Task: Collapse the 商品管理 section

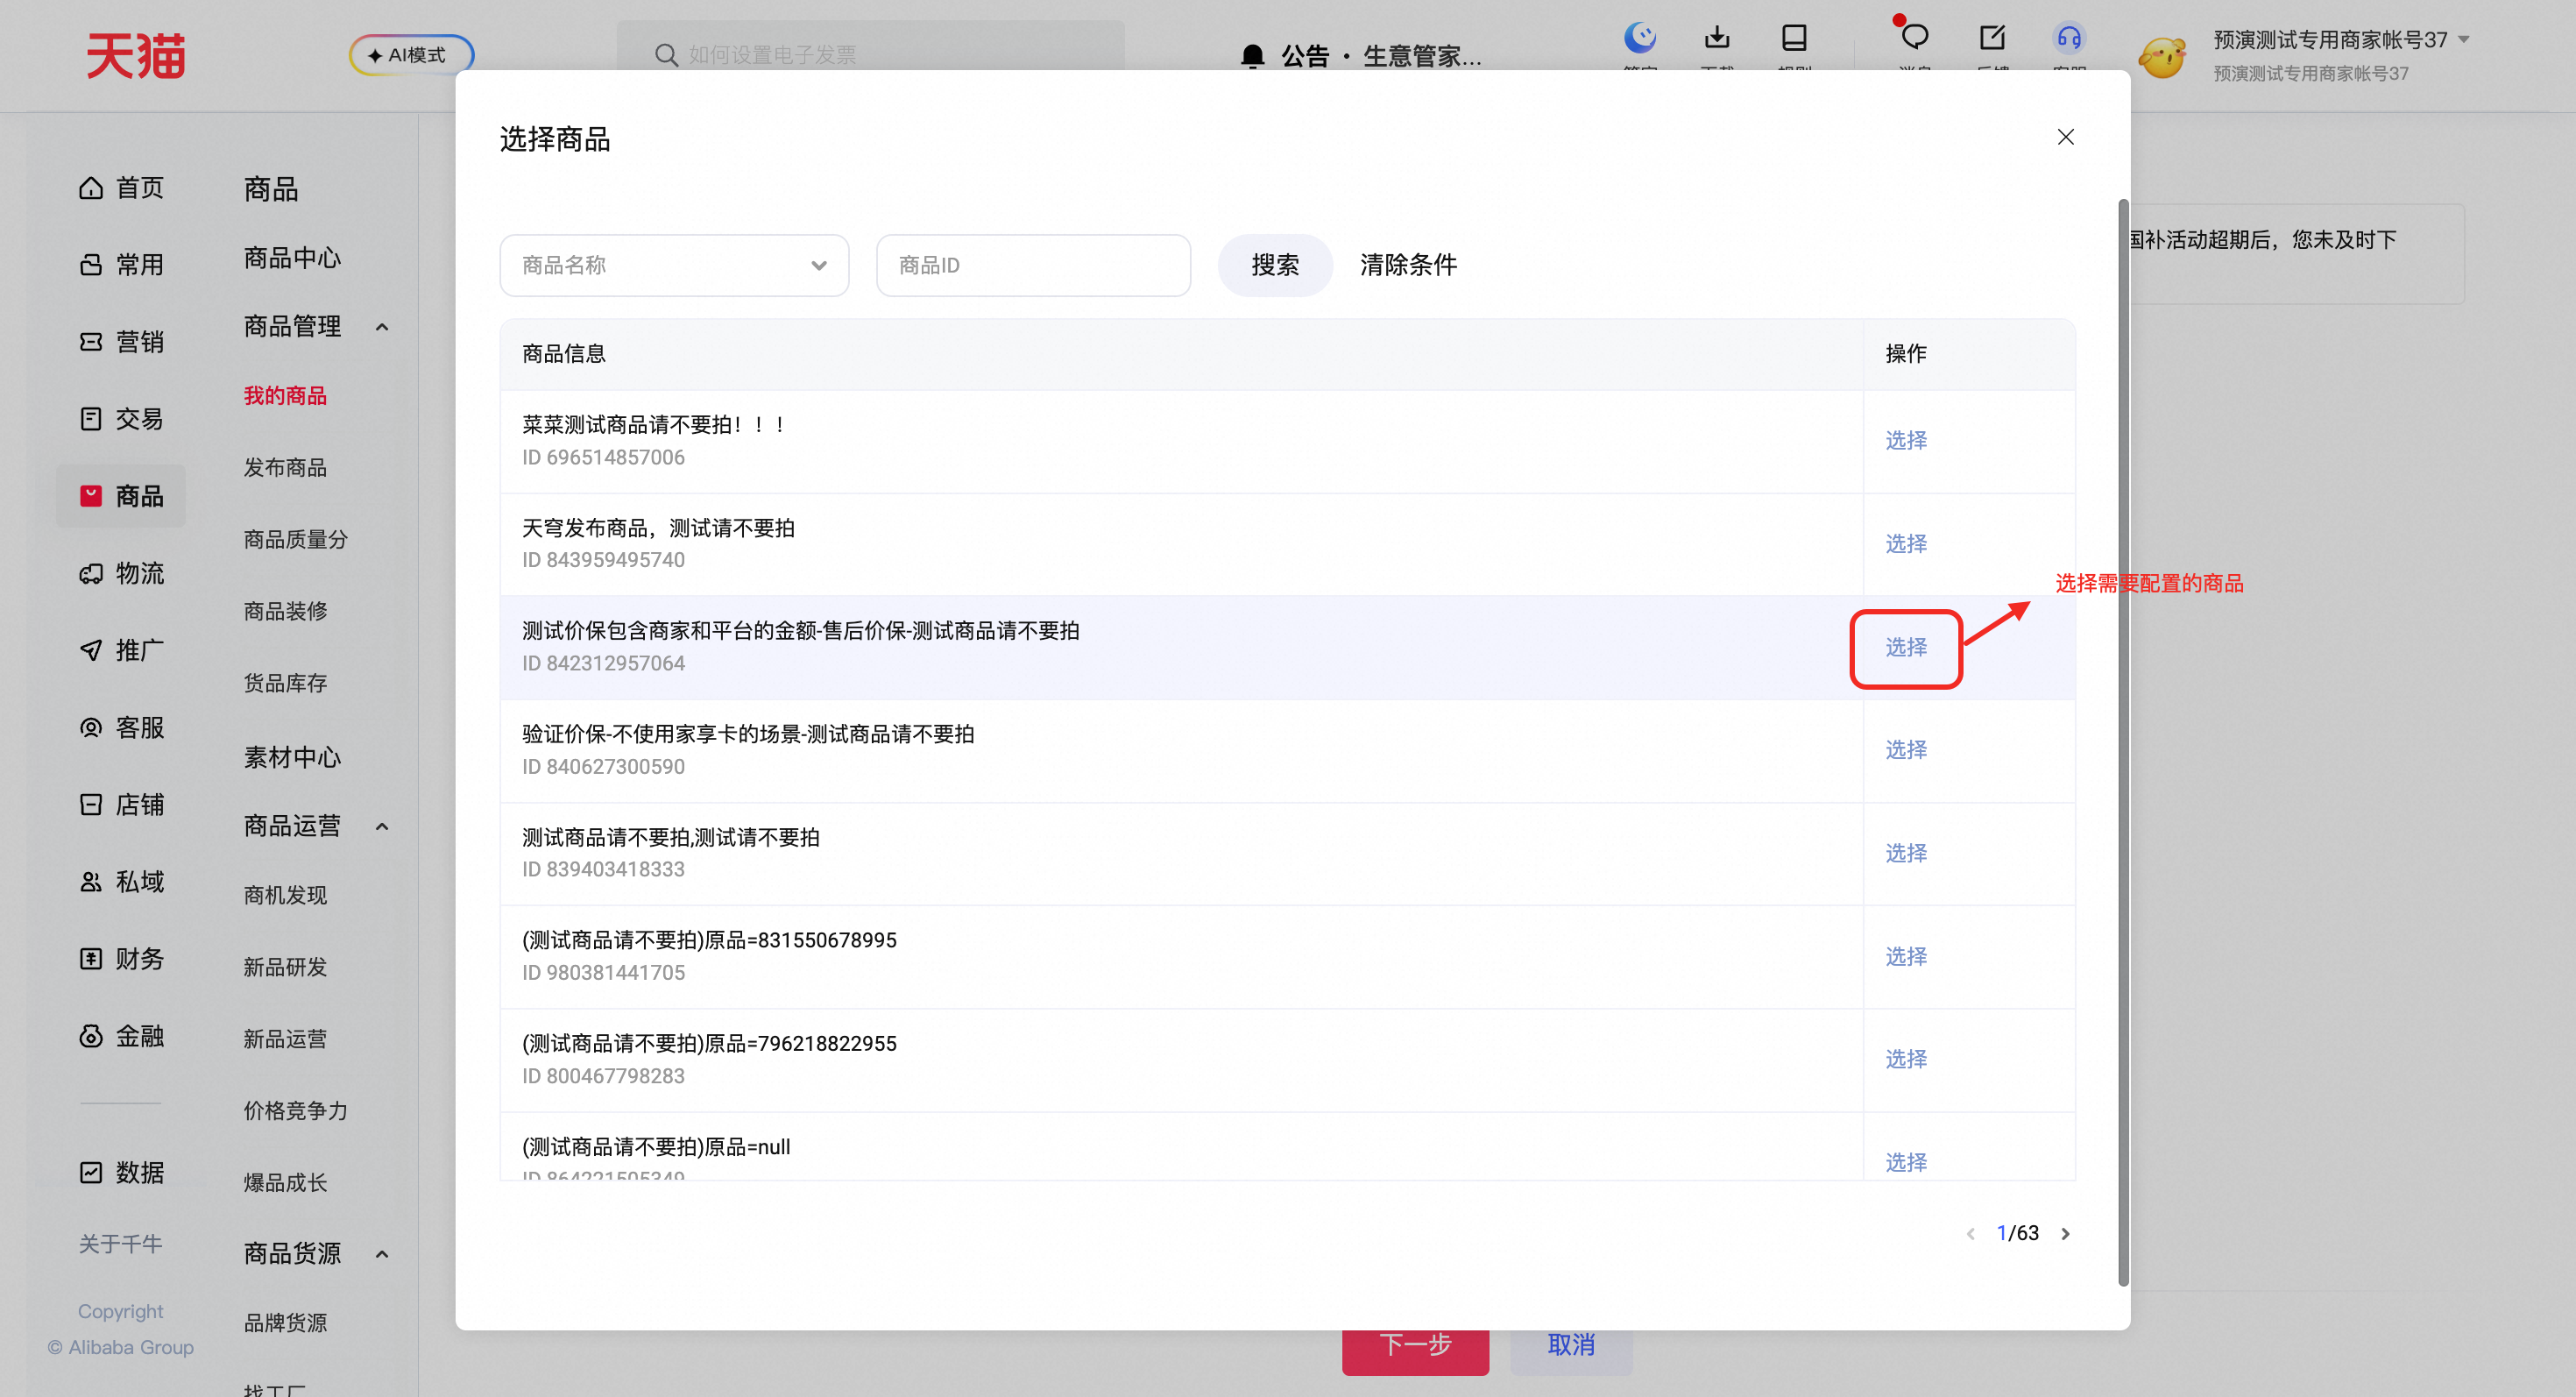Action: [382, 327]
